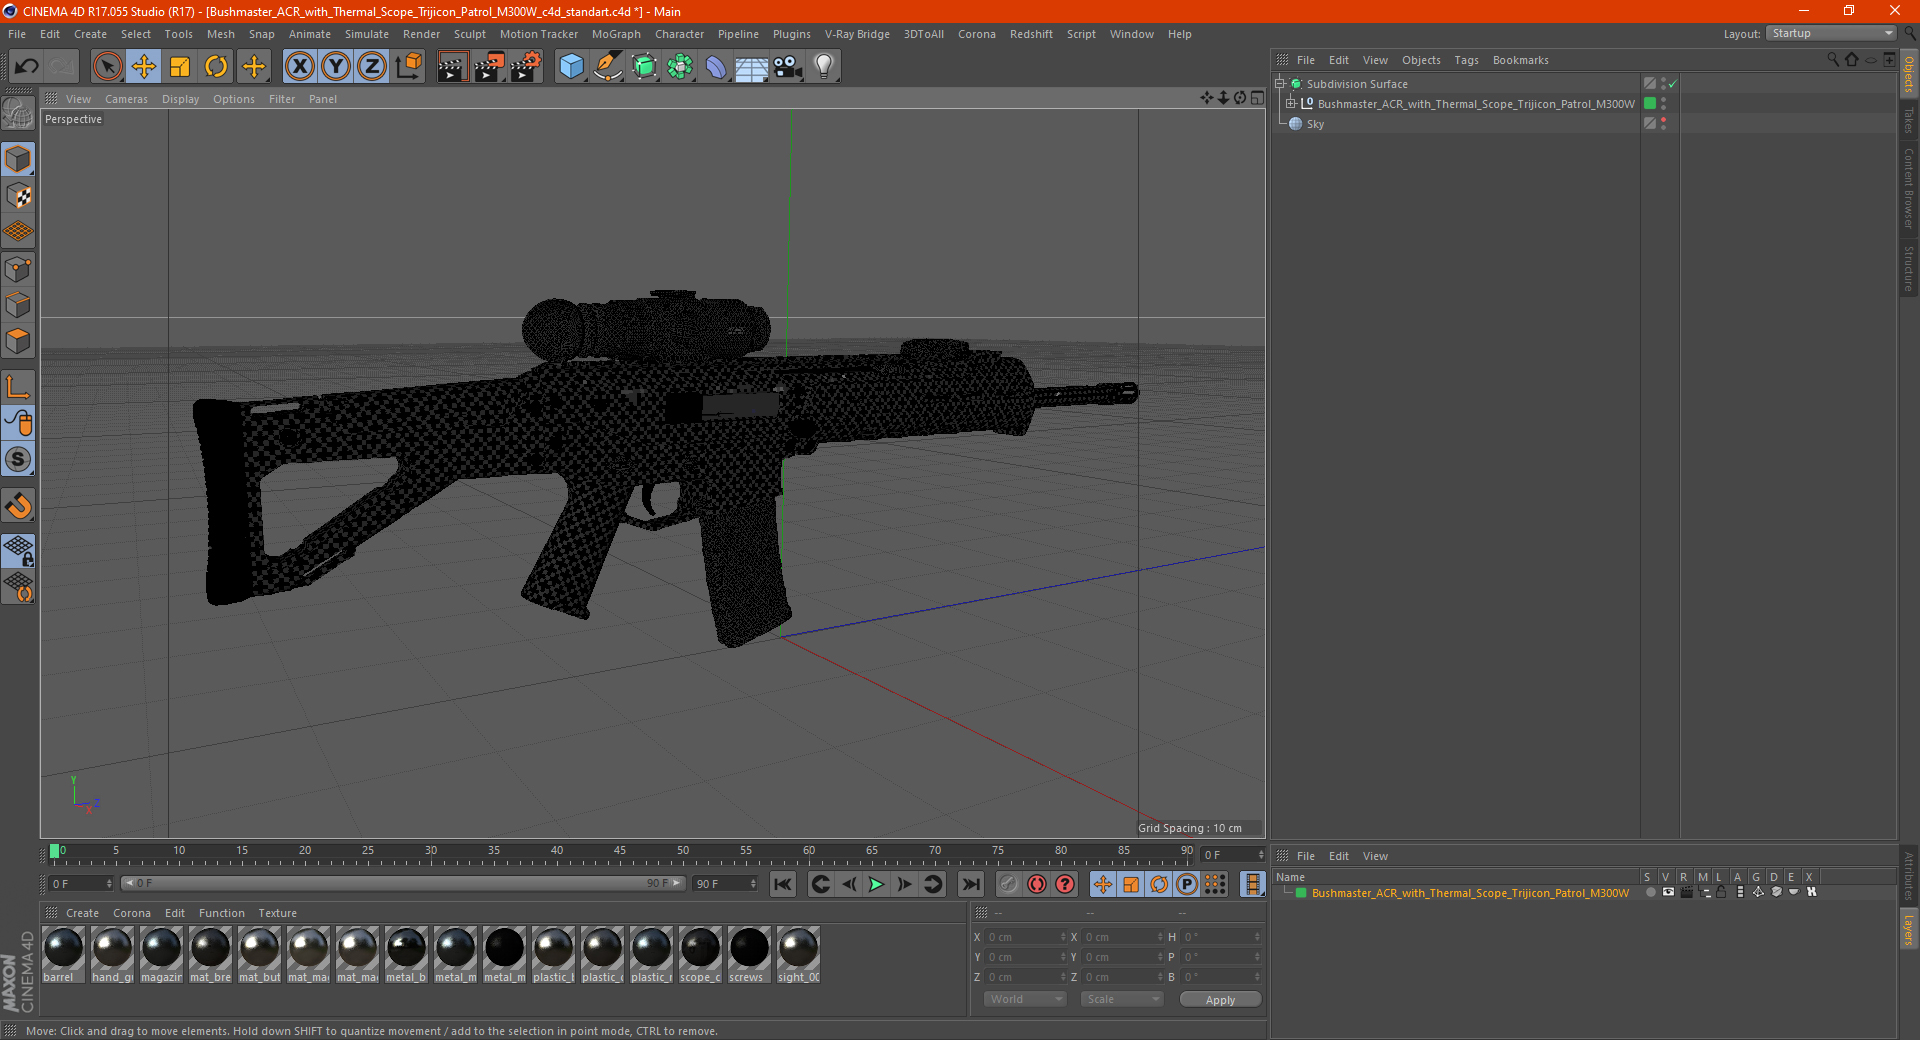Go to the end of the animation
The image size is (1920, 1040).
tap(970, 884)
